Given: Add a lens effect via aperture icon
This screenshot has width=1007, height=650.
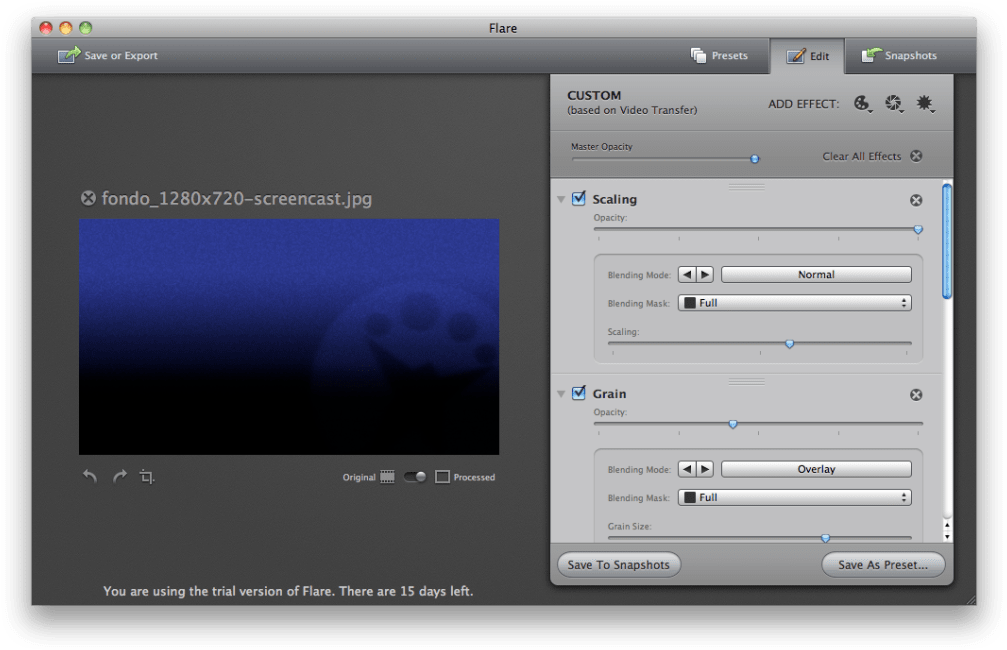Looking at the screenshot, I should coord(893,103).
